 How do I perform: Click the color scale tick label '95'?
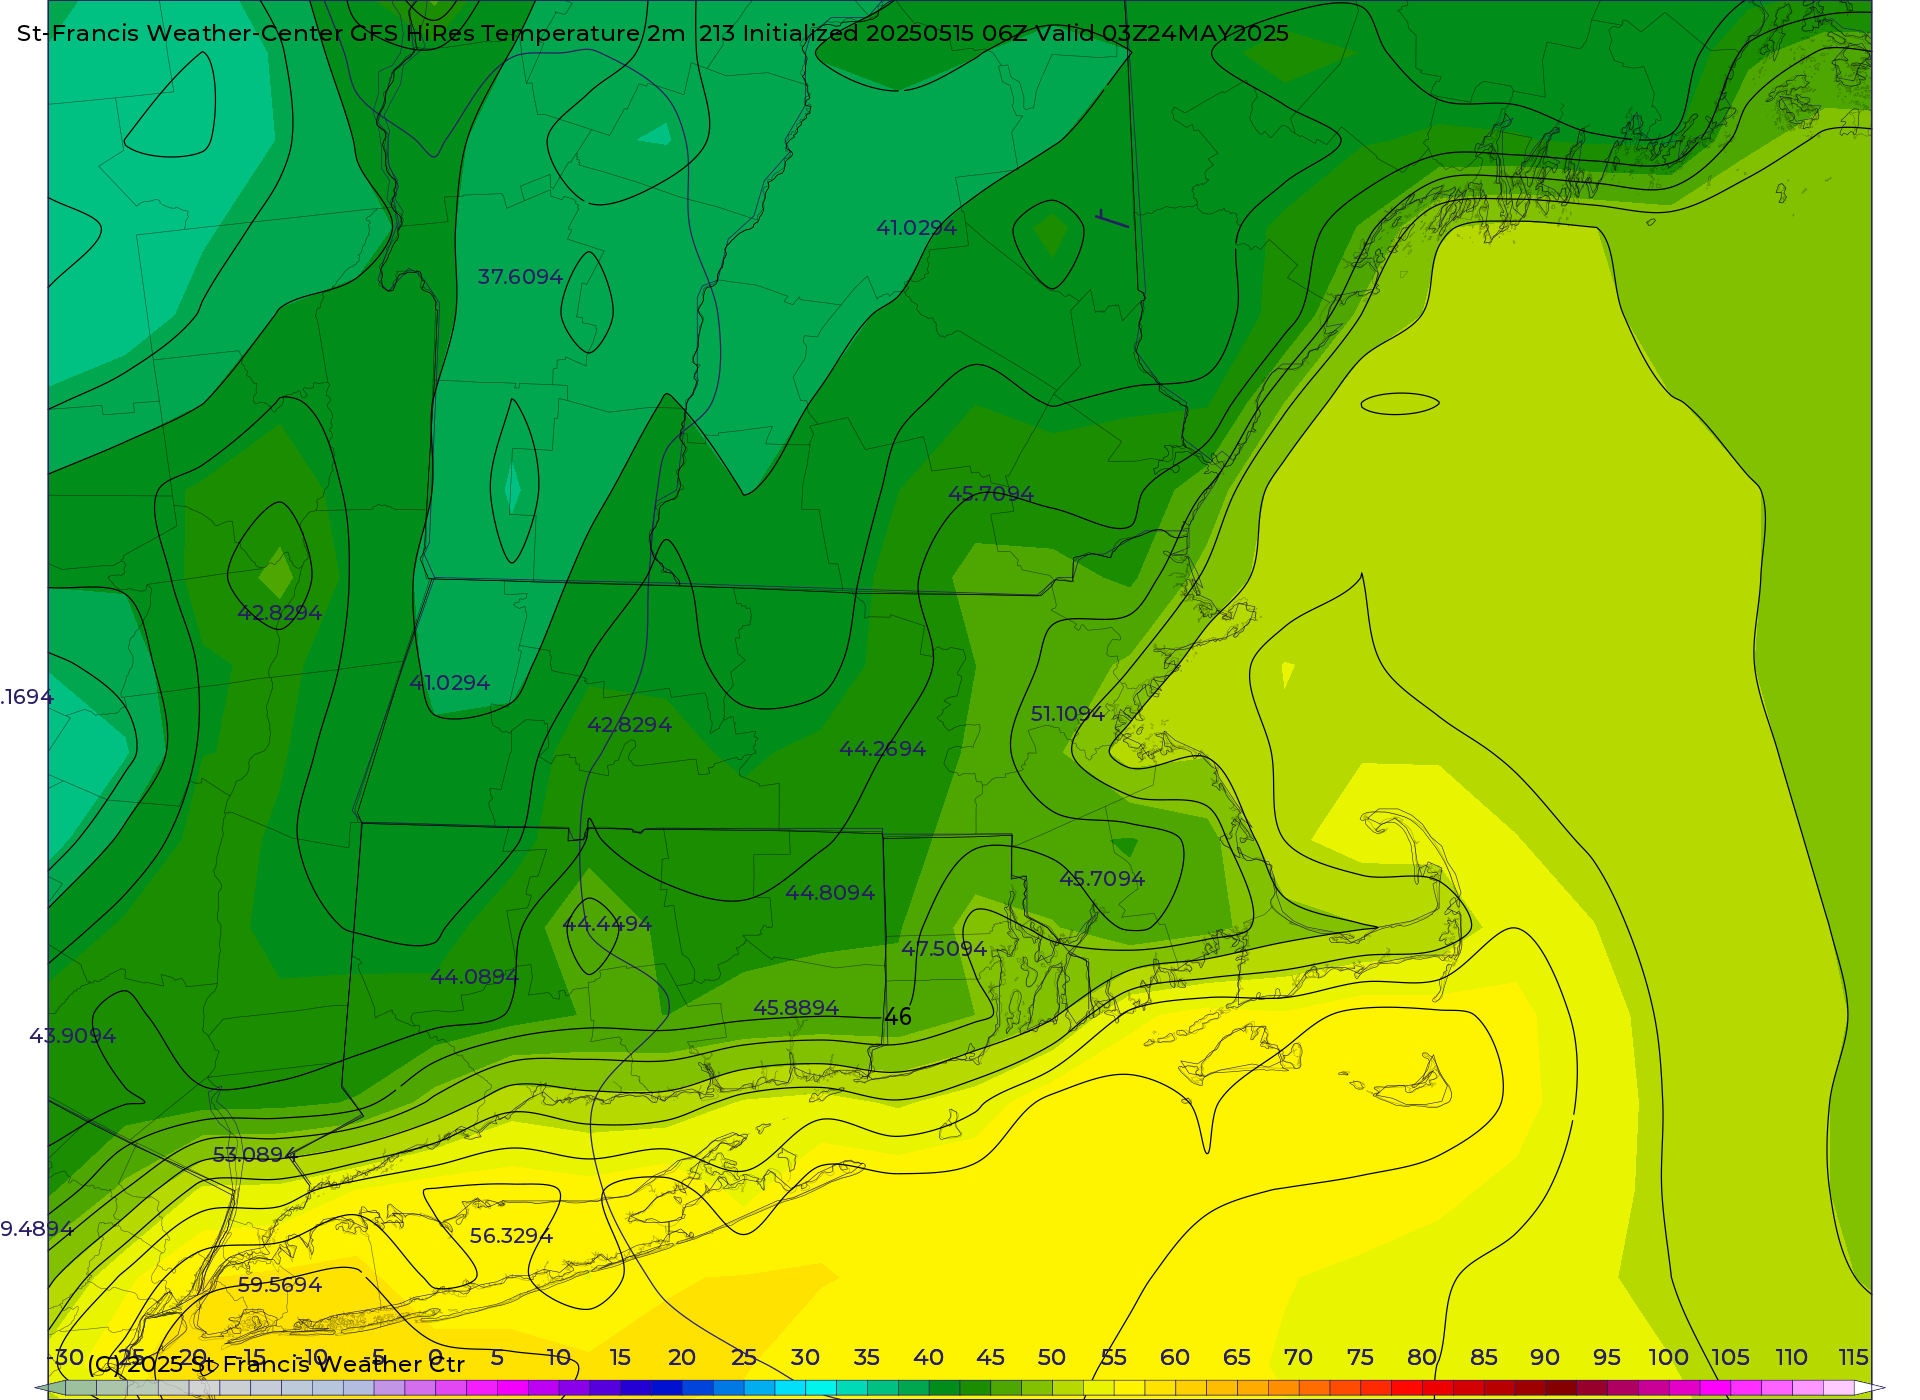point(1607,1357)
